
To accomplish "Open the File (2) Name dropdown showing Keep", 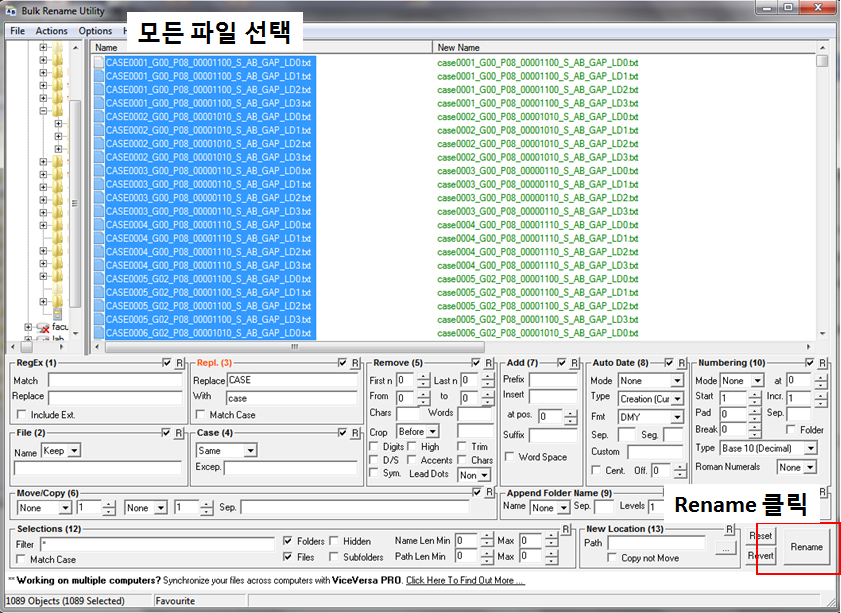I will pyautogui.click(x=61, y=450).
